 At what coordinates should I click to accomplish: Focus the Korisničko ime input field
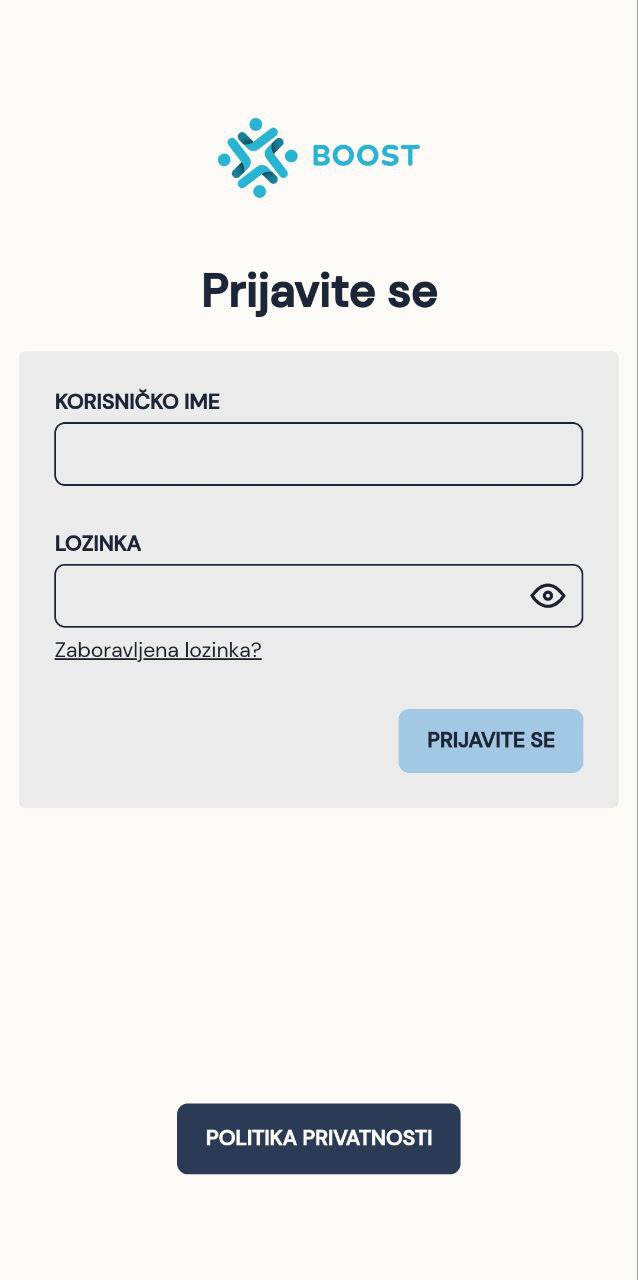[318, 454]
